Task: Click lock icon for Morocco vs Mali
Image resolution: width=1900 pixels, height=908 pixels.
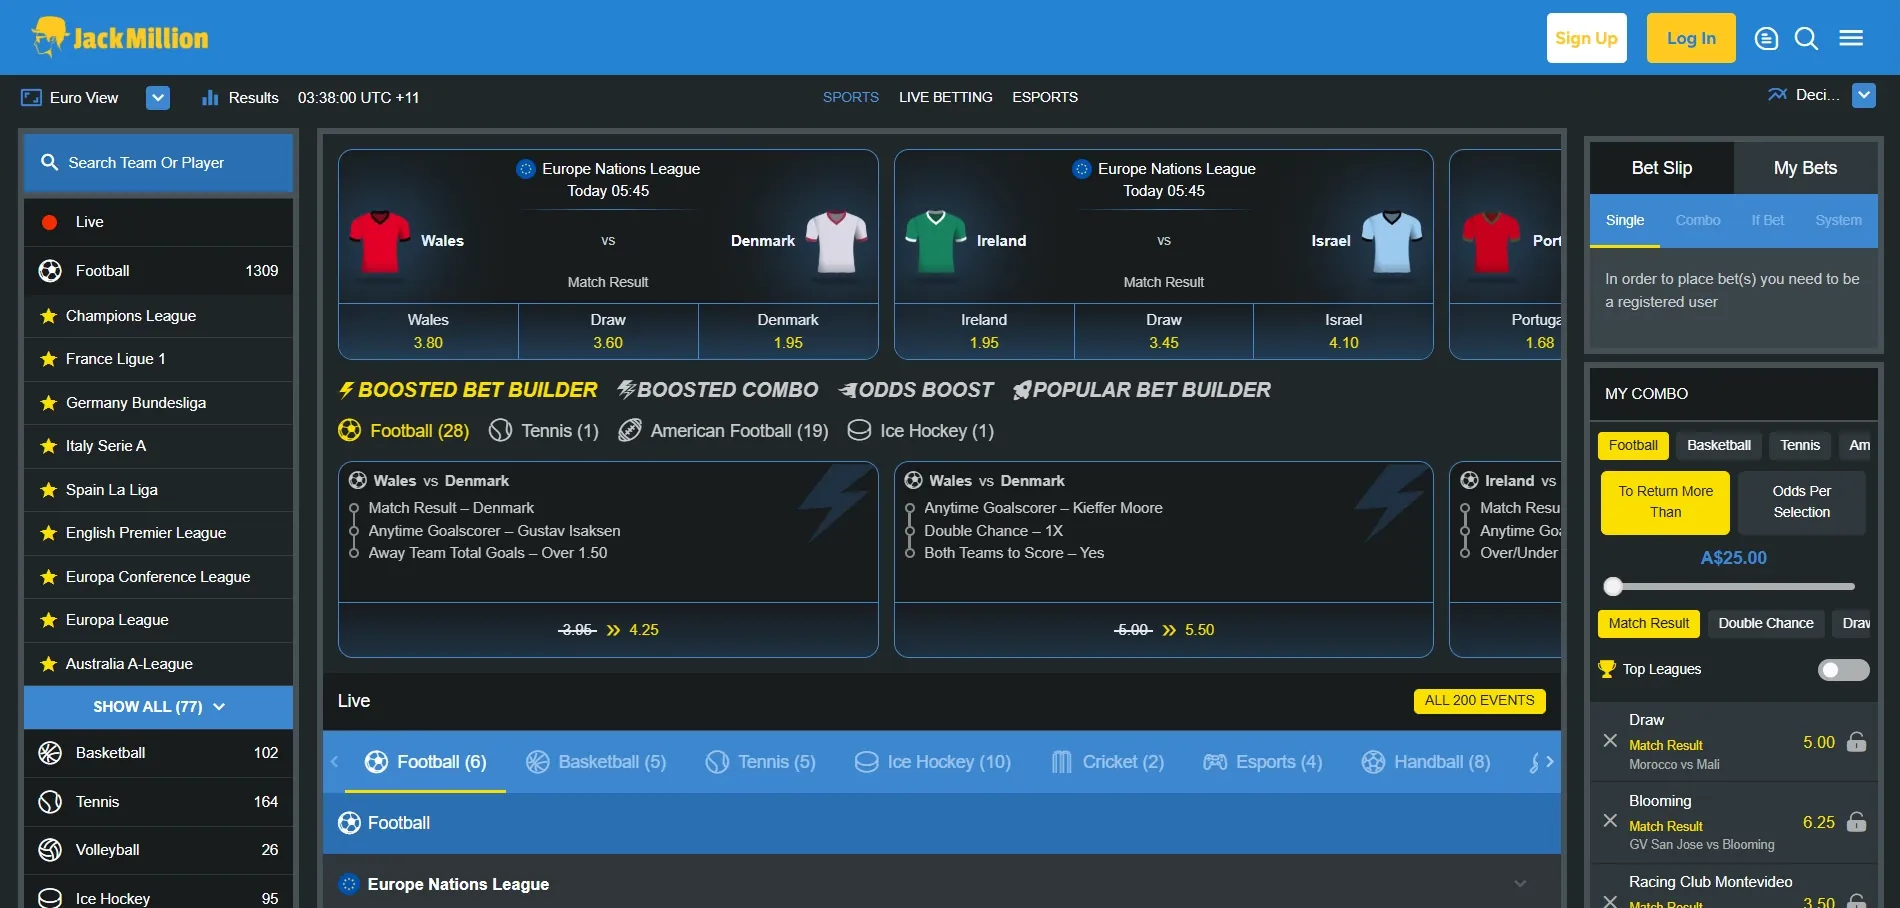Action: (1856, 741)
